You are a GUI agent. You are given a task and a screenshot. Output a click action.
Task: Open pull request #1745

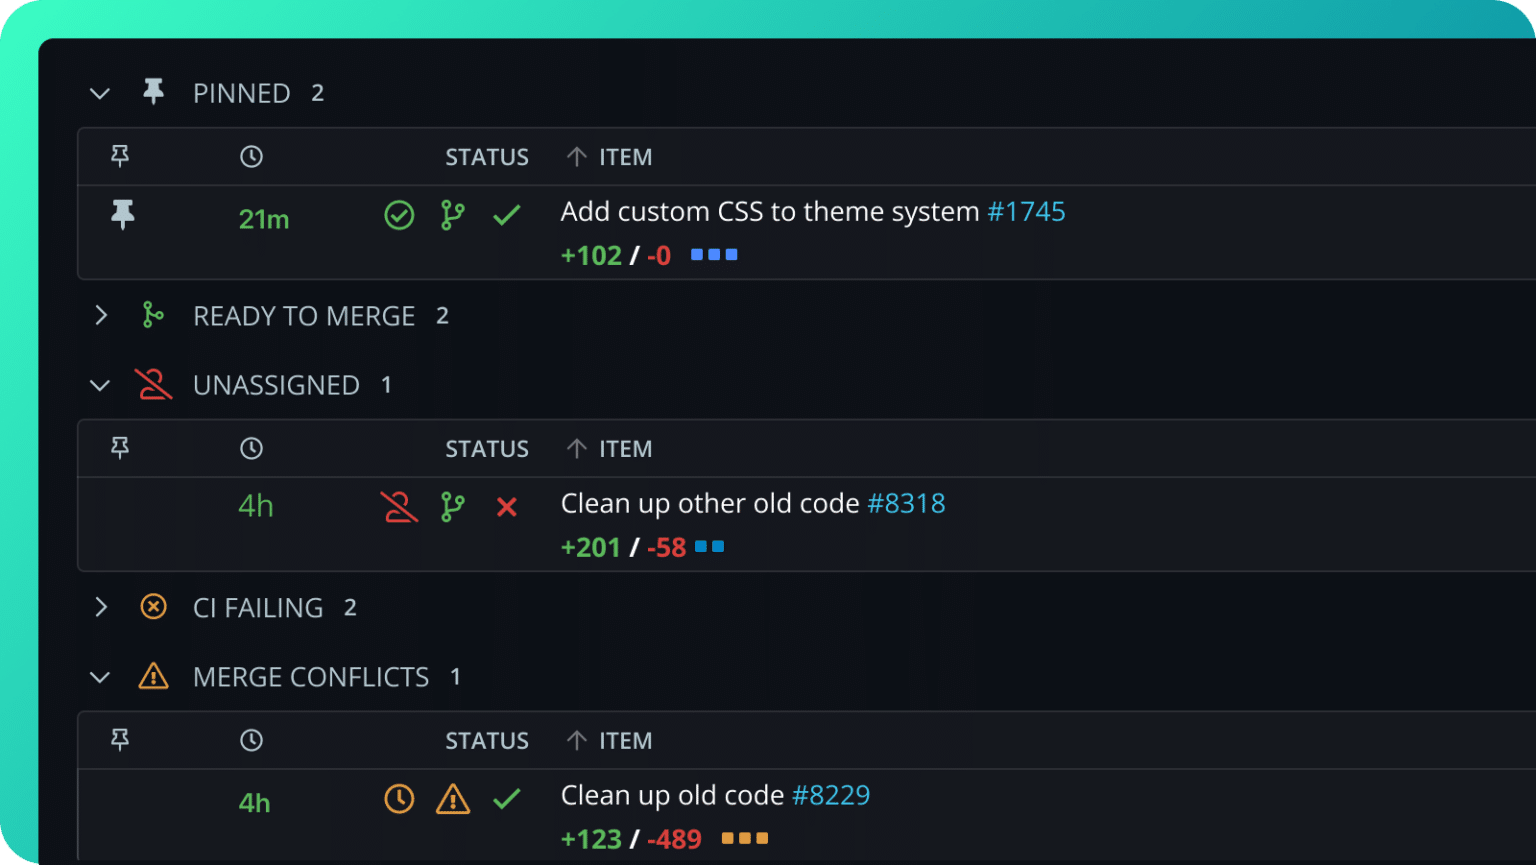point(1026,211)
